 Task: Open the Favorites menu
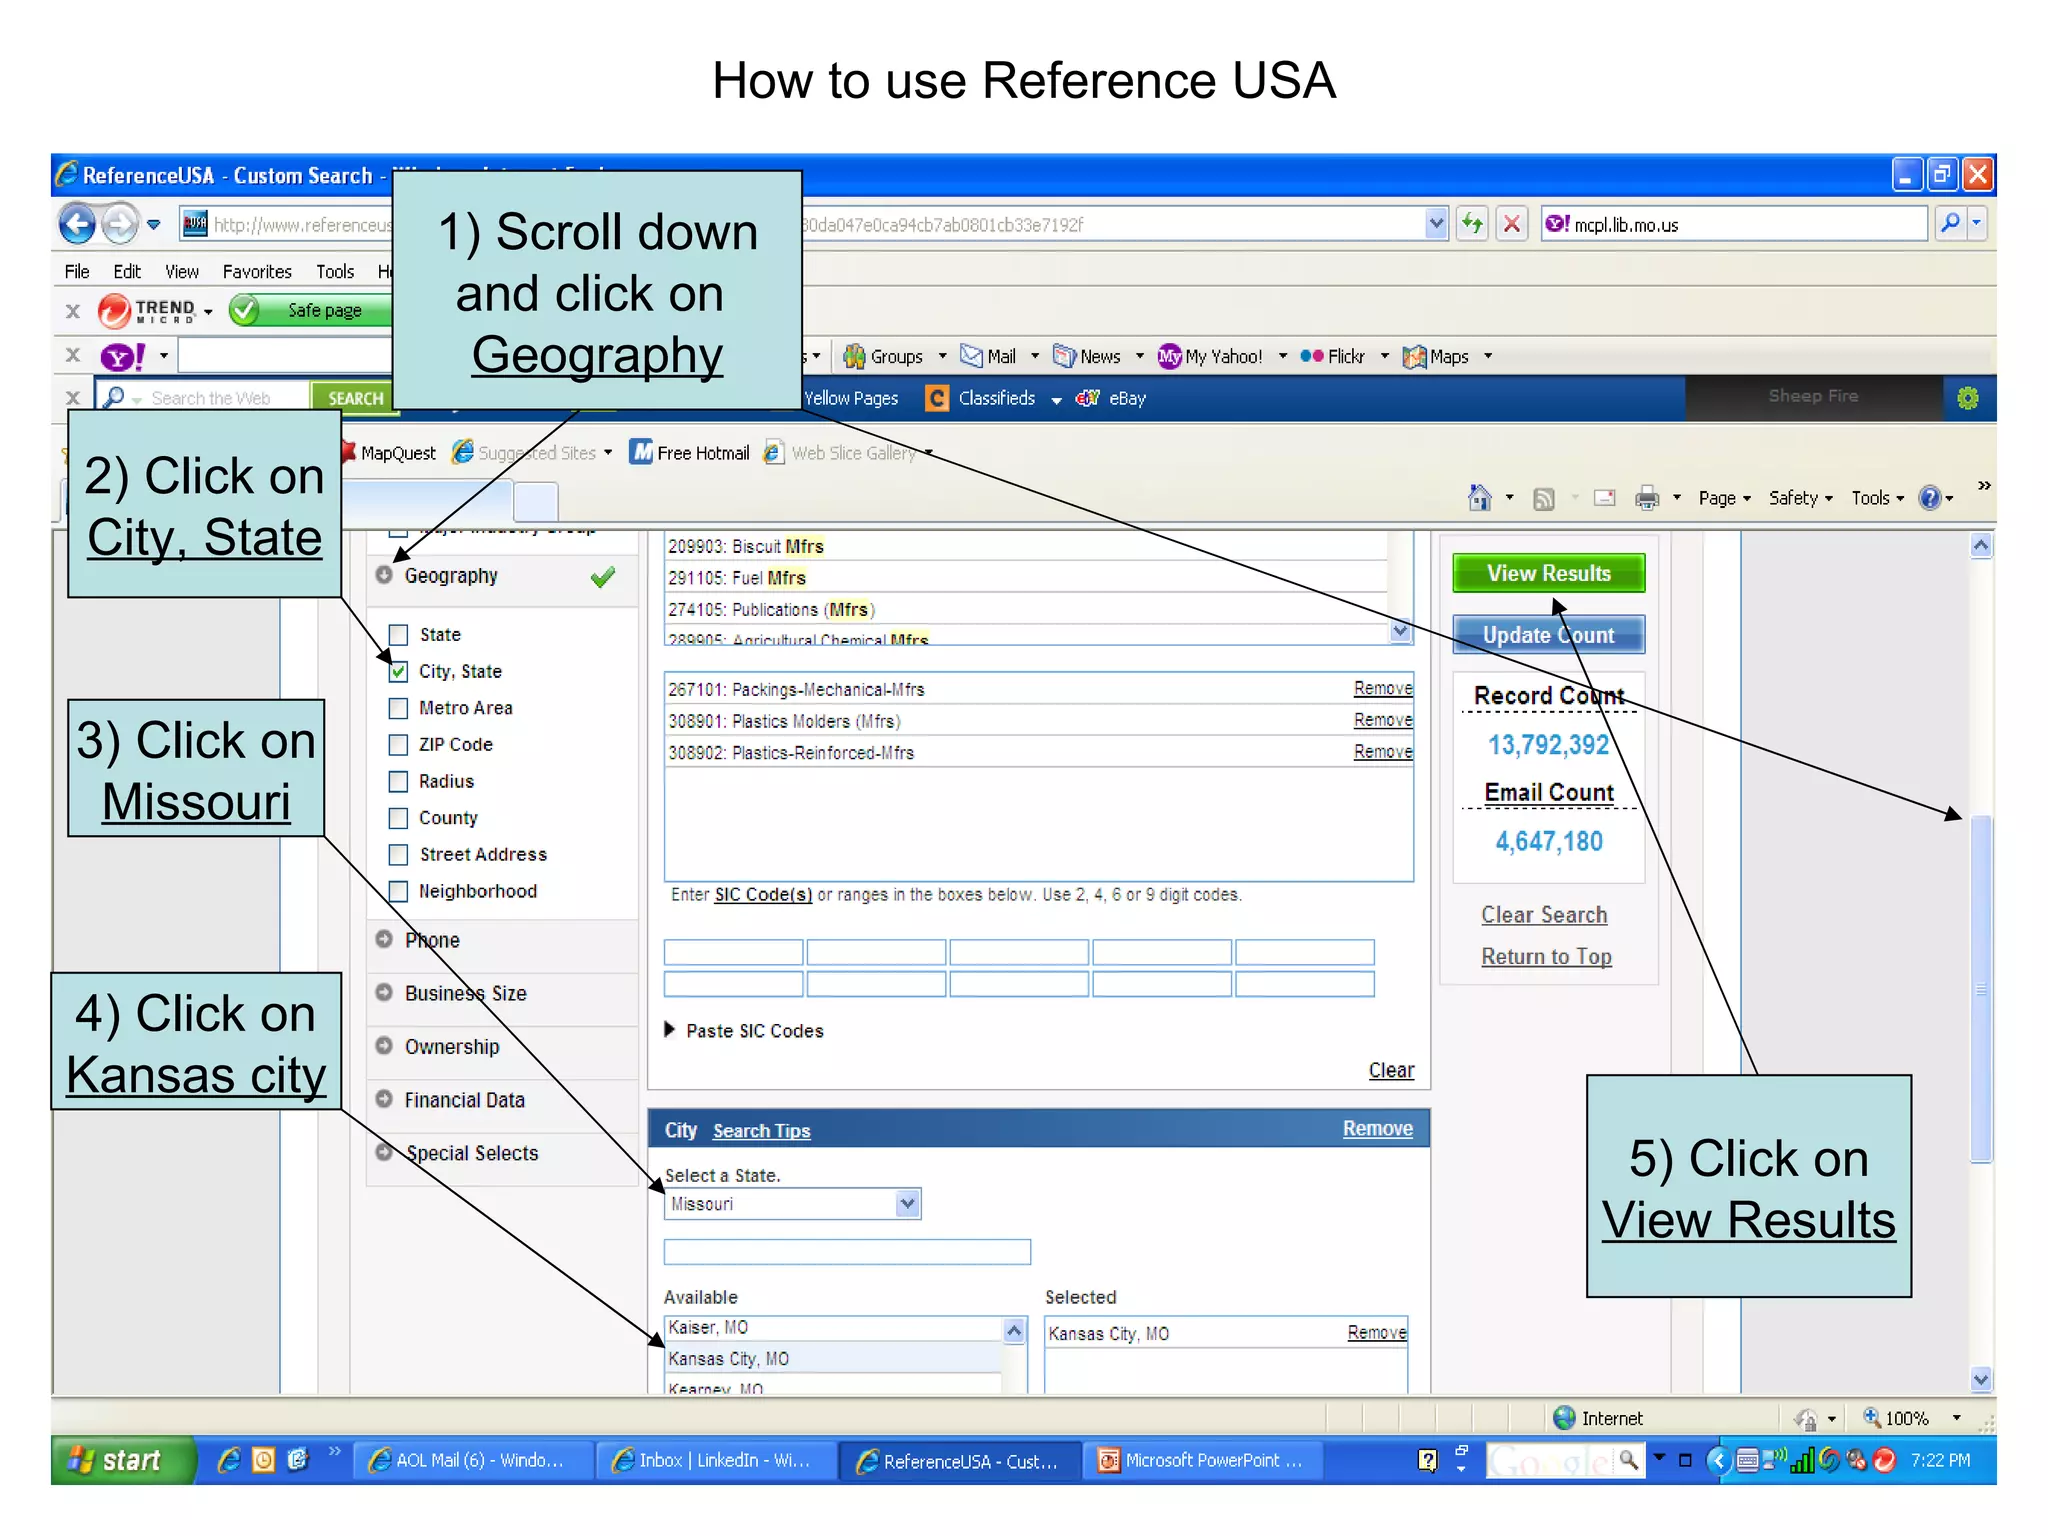tap(257, 272)
